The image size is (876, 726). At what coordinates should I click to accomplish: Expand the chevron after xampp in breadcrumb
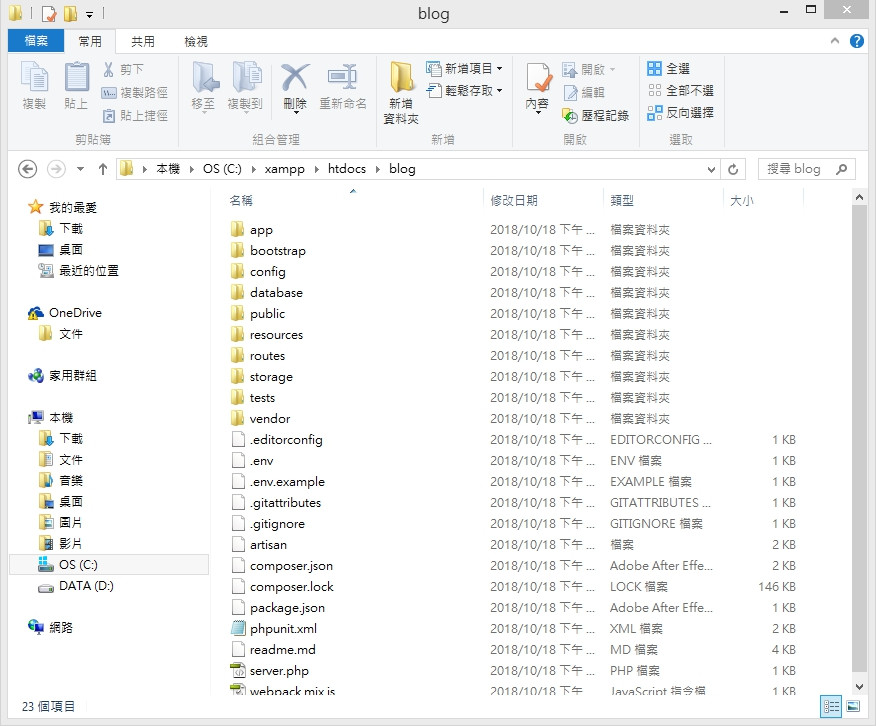(316, 169)
